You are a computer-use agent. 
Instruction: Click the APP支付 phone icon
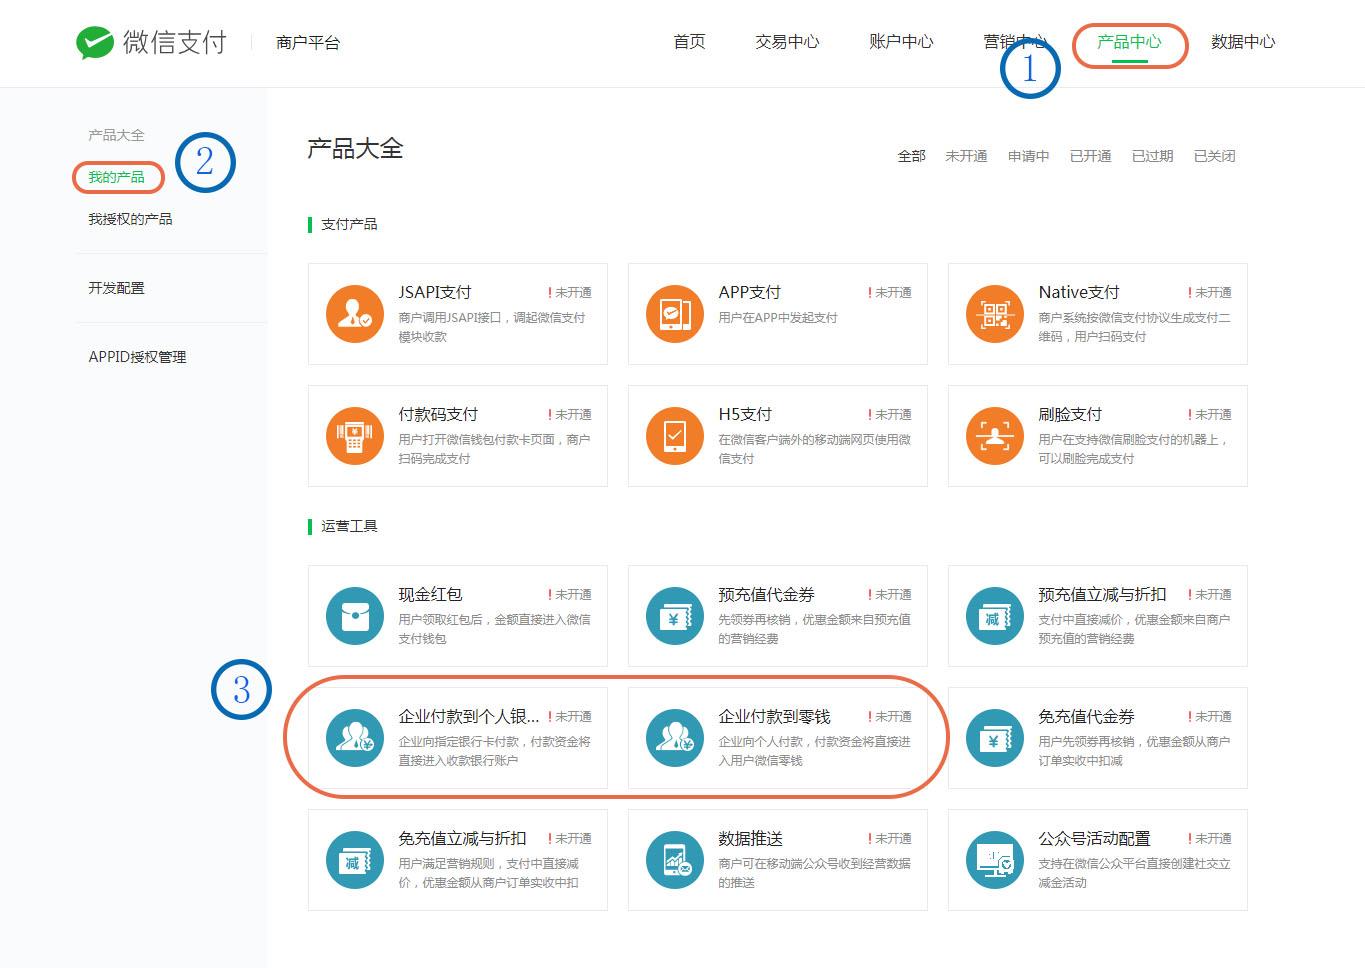675,314
